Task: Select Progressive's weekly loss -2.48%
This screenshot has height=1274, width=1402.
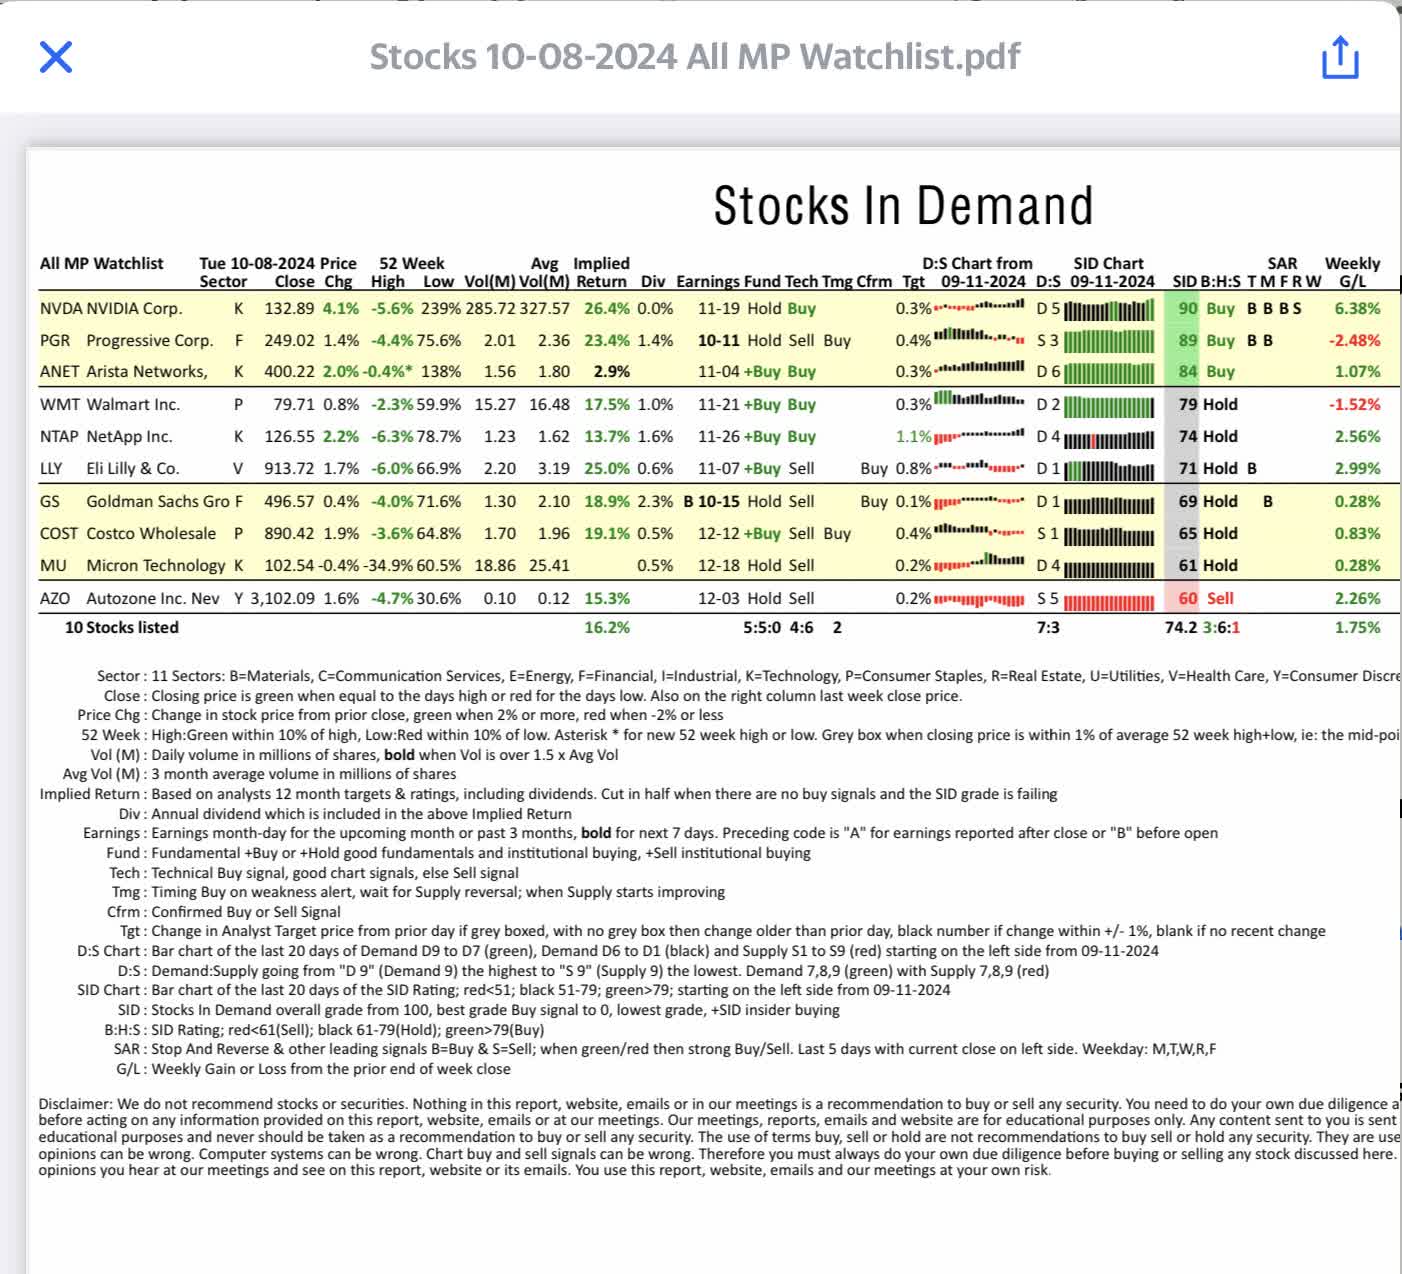Action: point(1354,340)
